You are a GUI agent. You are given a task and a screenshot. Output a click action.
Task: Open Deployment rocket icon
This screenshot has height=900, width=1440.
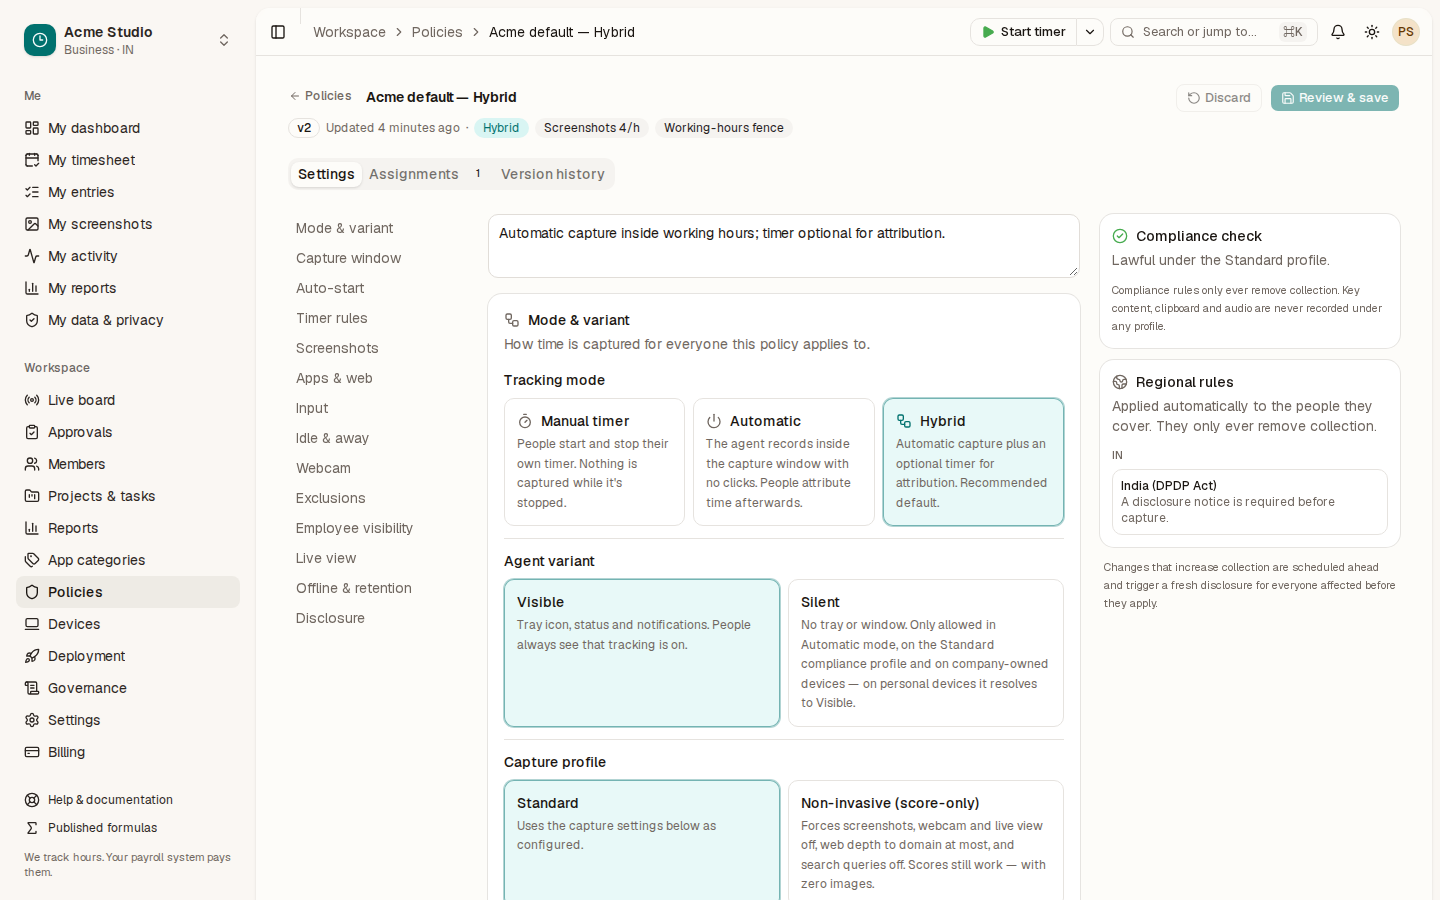32,656
